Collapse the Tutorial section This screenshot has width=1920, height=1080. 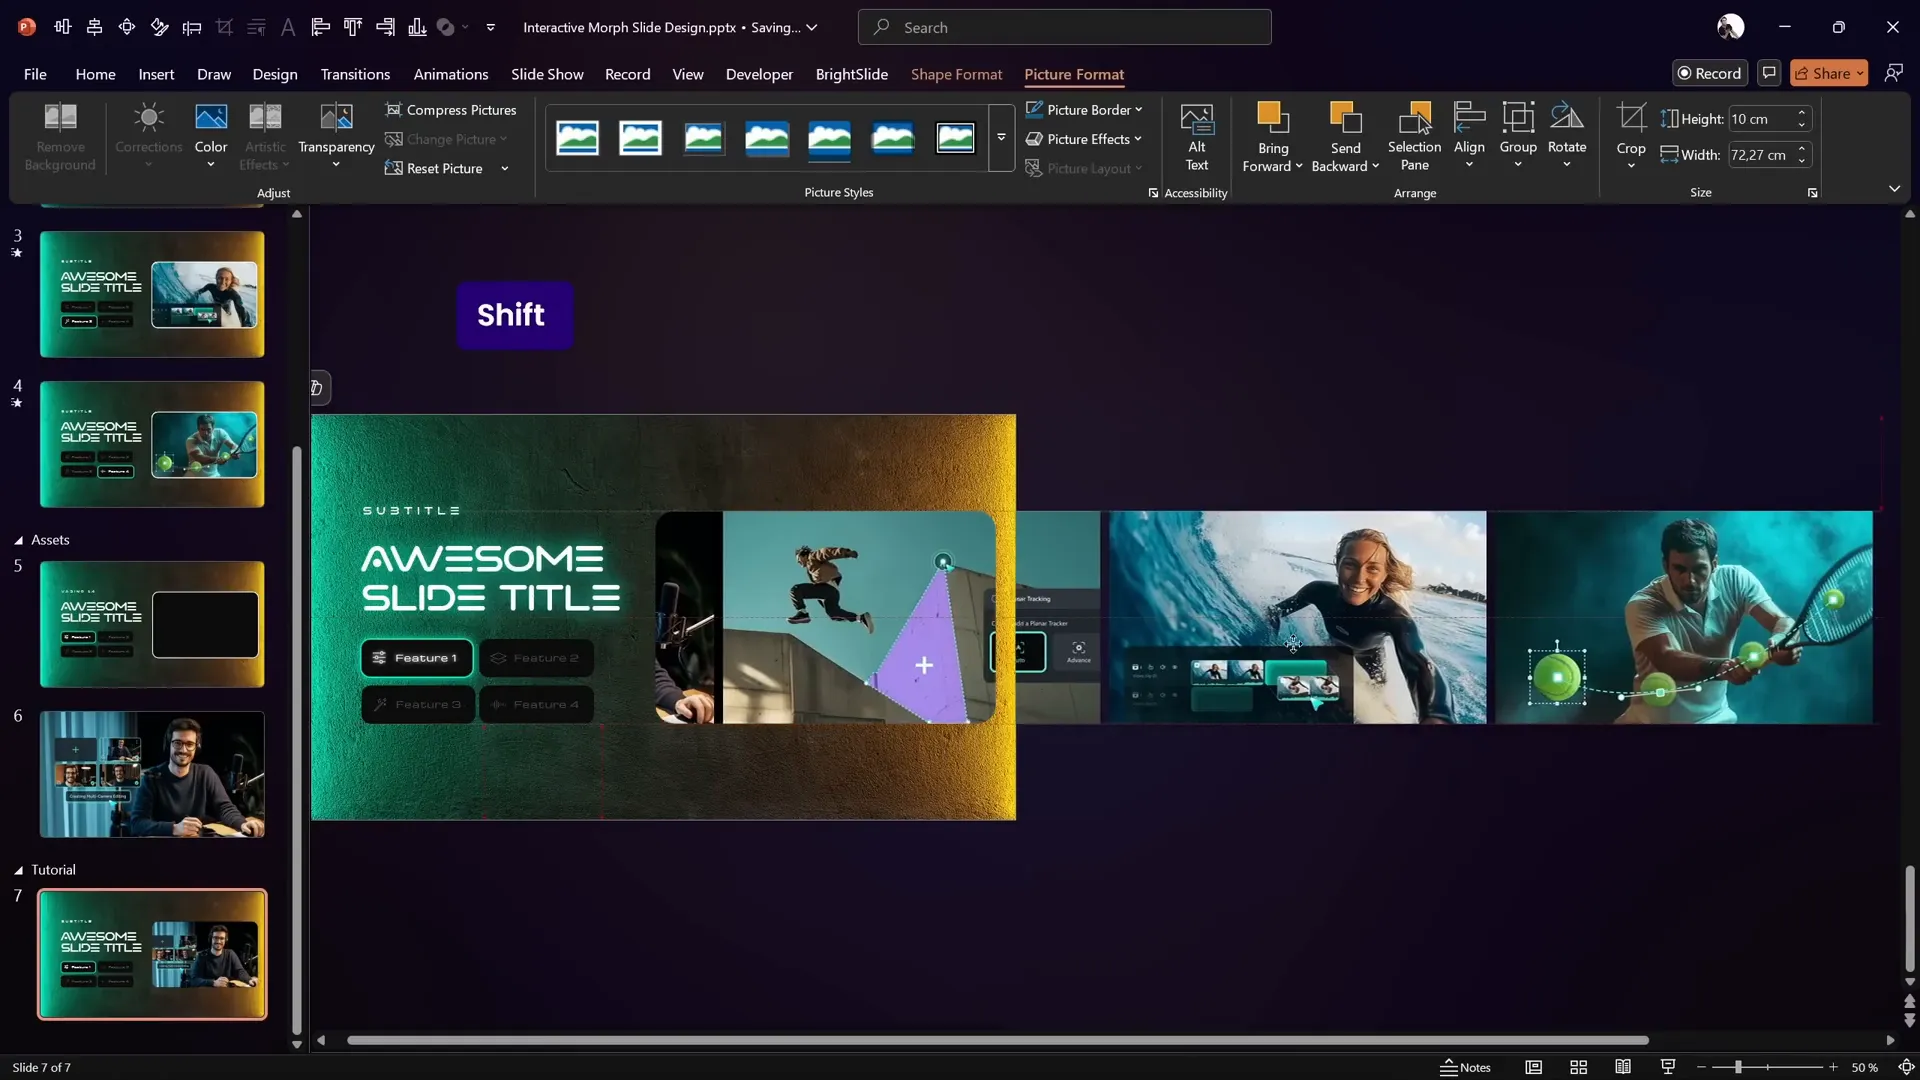pos(19,870)
